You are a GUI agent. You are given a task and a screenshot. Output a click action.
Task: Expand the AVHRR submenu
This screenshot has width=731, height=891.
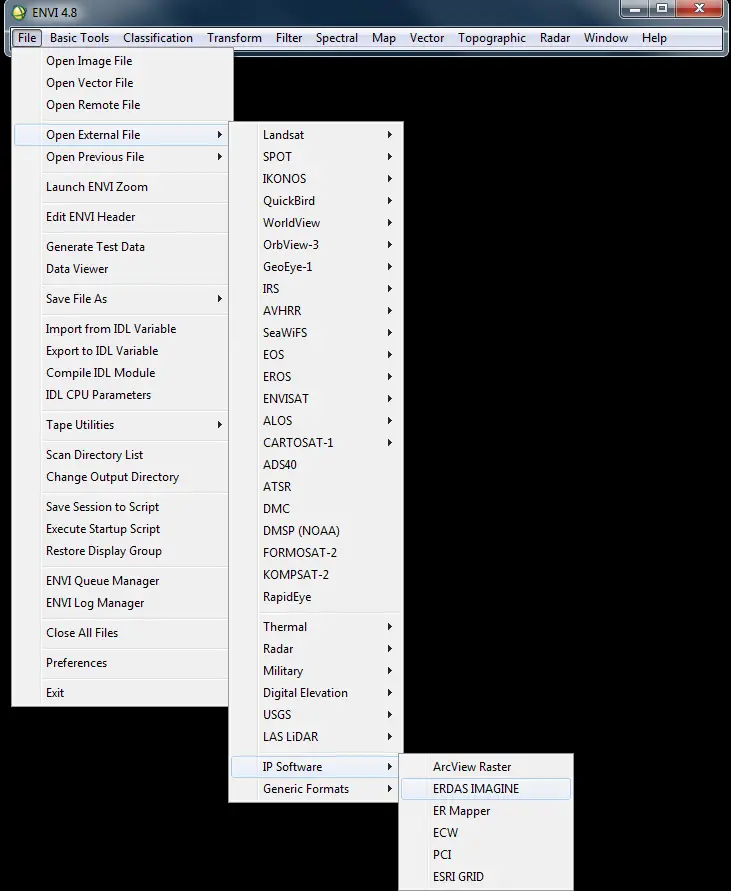click(x=316, y=311)
